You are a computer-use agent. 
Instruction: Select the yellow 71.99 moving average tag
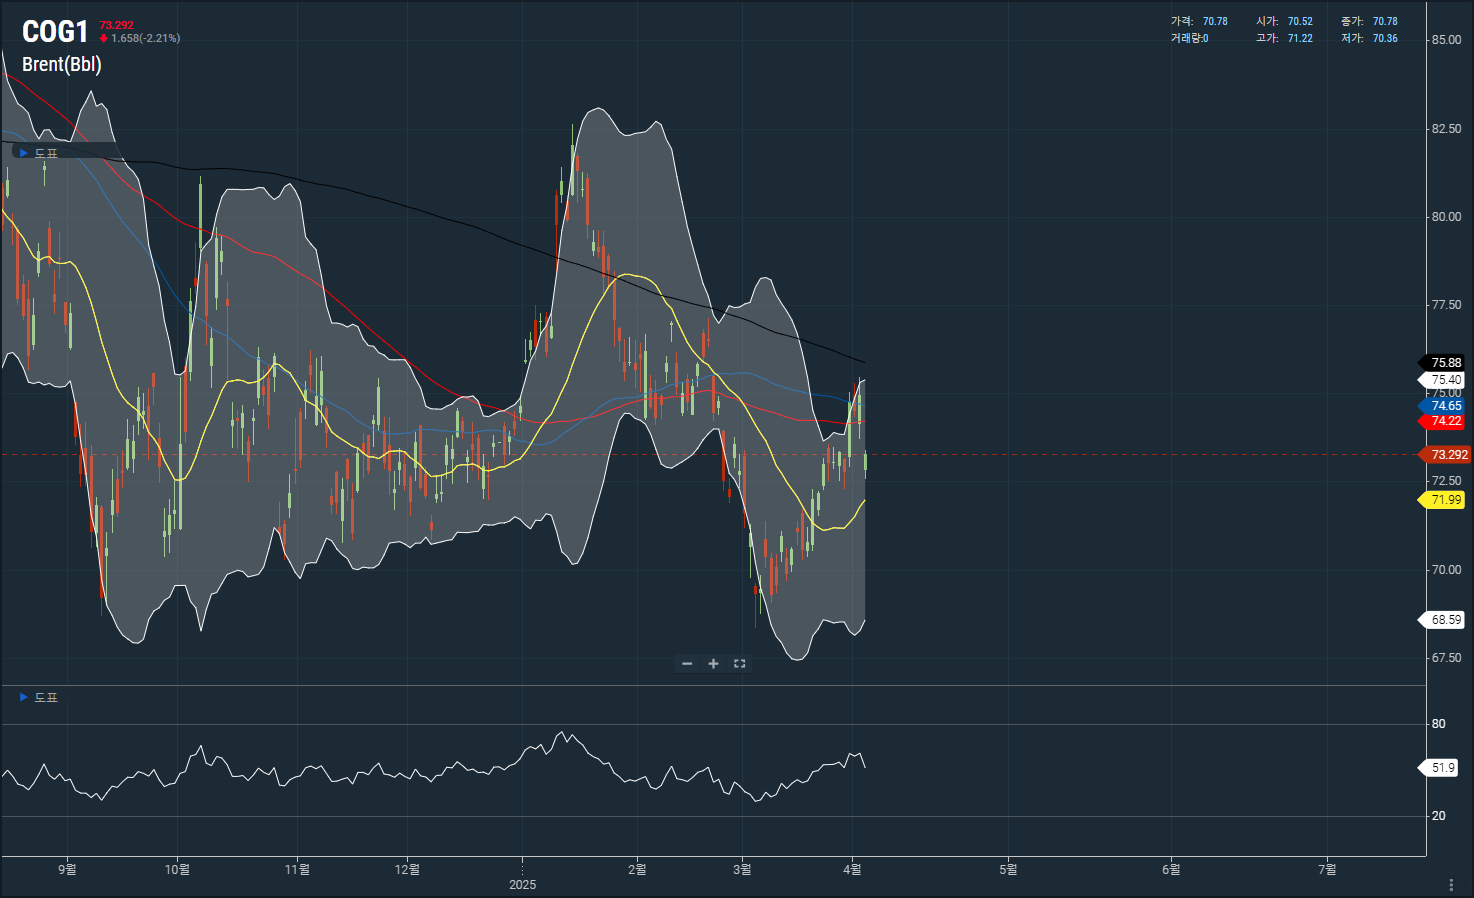[1445, 500]
